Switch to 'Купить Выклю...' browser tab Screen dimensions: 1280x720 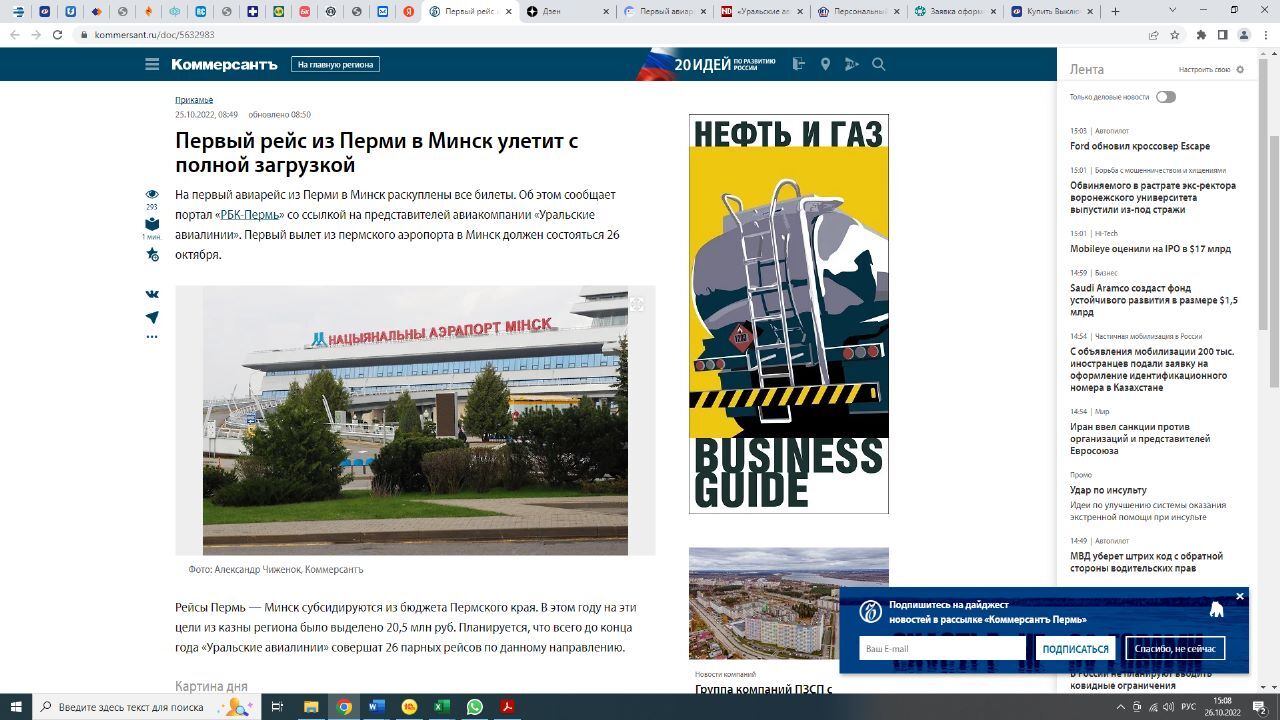1051,12
